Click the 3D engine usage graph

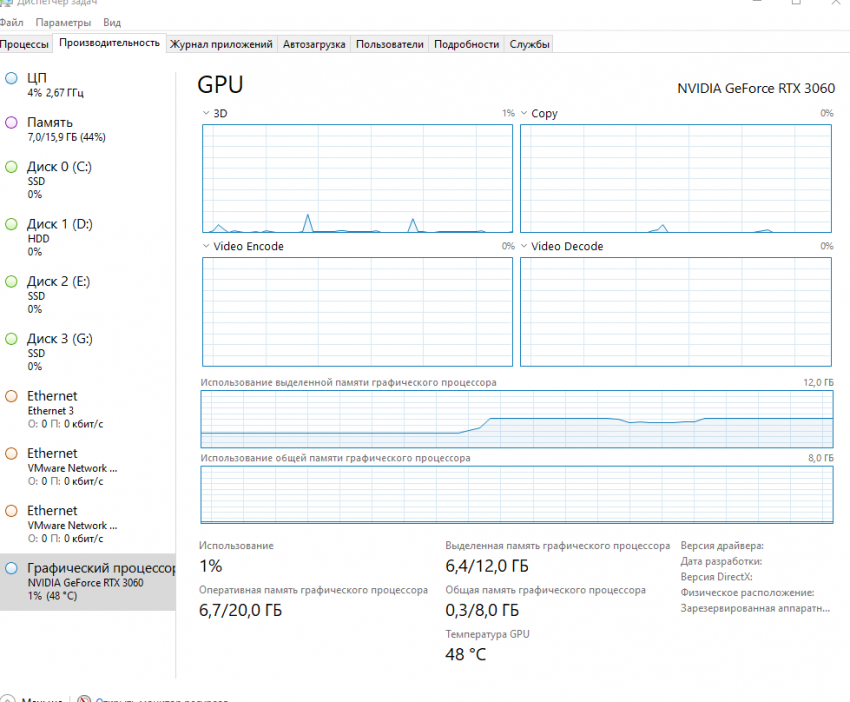click(357, 179)
